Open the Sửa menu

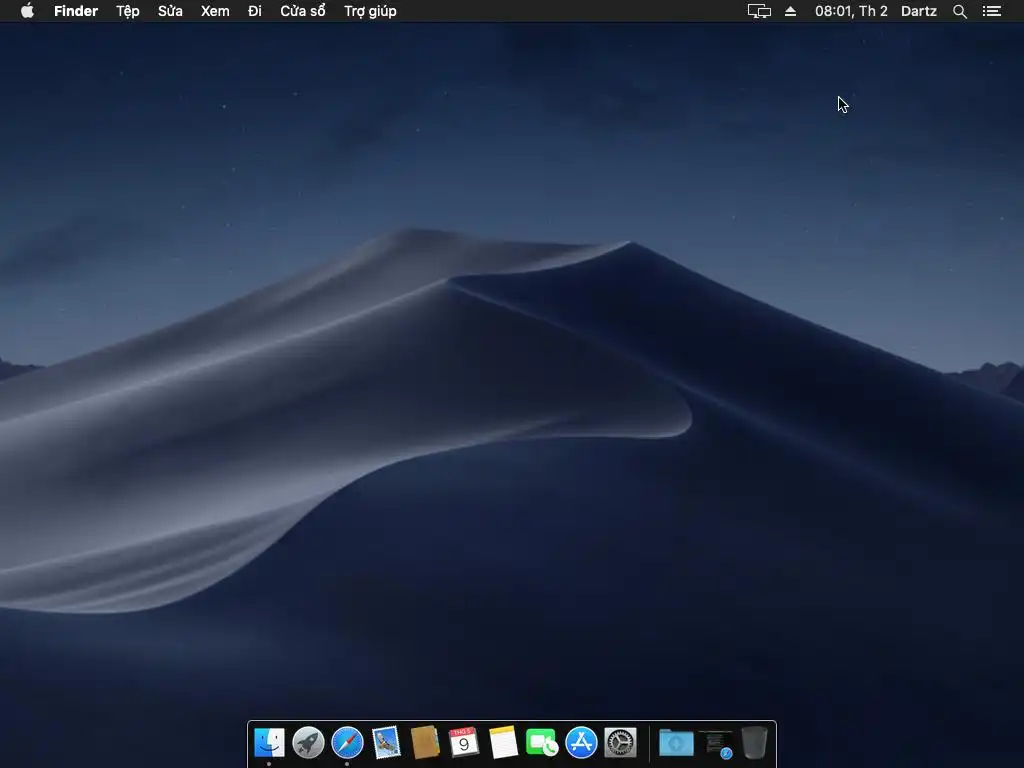pyautogui.click(x=170, y=11)
